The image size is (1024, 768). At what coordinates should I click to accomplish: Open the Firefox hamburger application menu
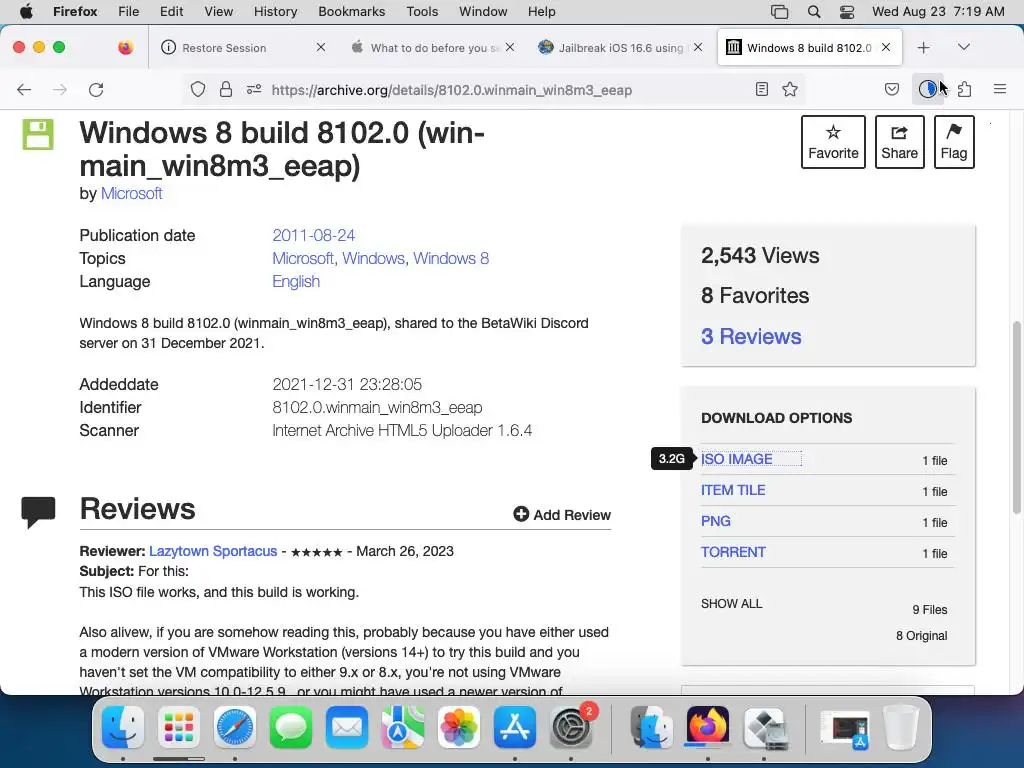1000,89
